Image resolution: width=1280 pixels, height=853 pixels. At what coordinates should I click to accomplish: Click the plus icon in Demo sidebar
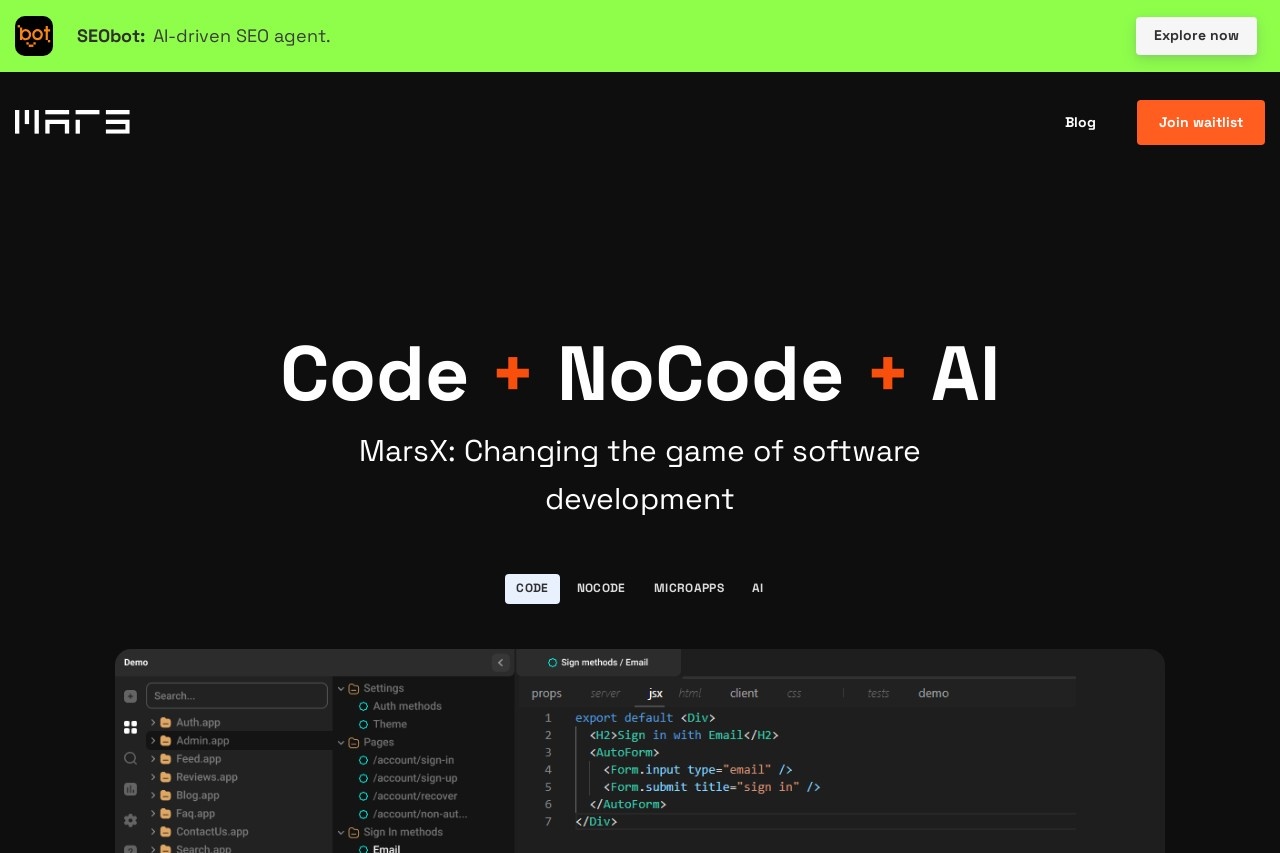point(130,696)
